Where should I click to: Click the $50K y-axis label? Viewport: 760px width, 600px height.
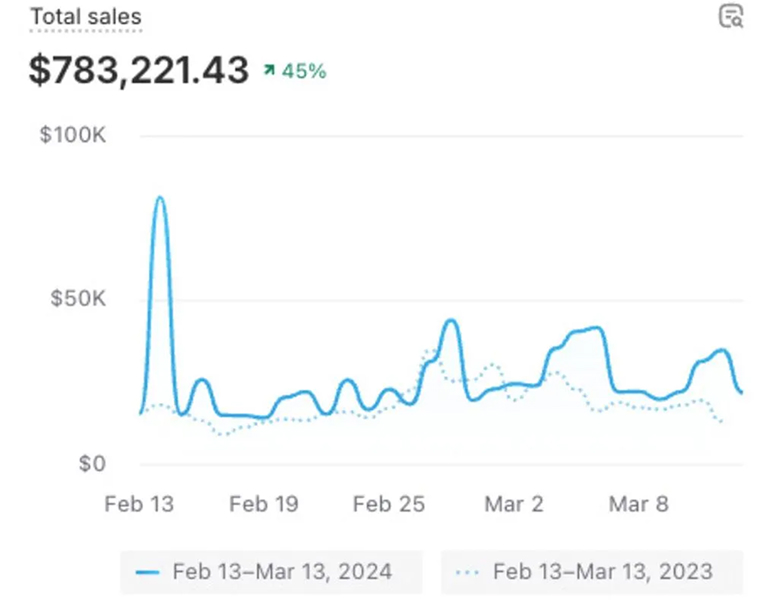(78, 299)
